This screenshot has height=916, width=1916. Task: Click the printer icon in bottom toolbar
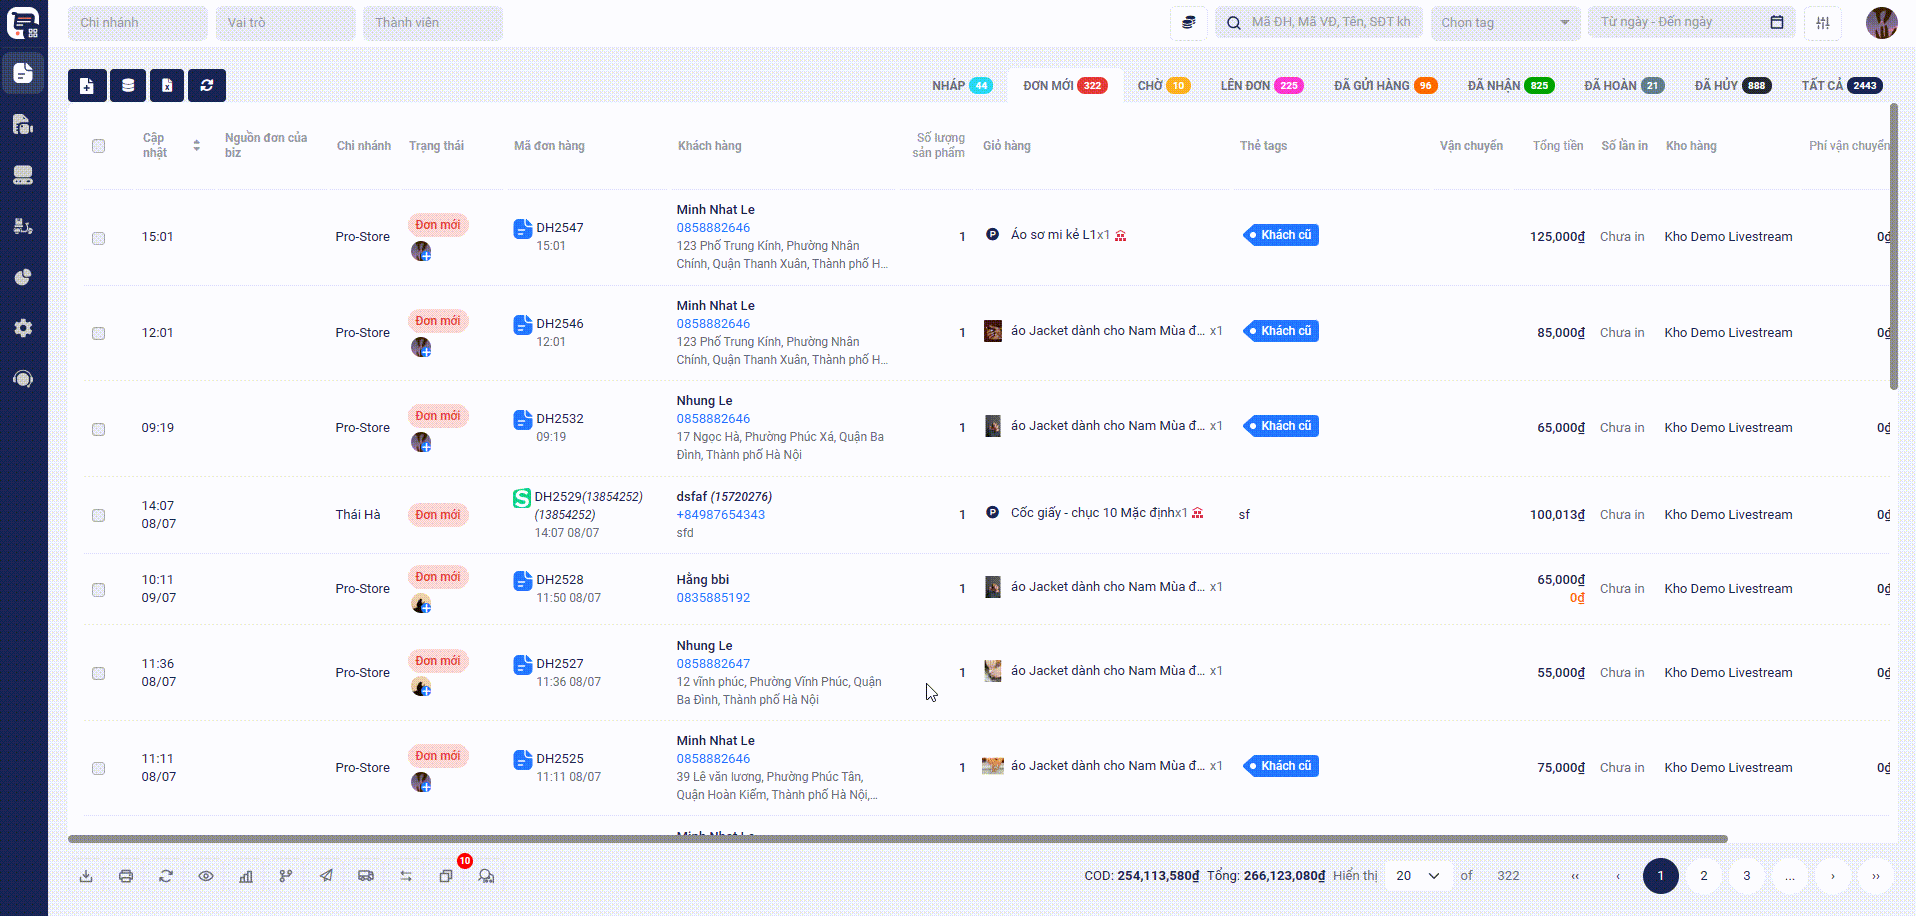click(126, 876)
